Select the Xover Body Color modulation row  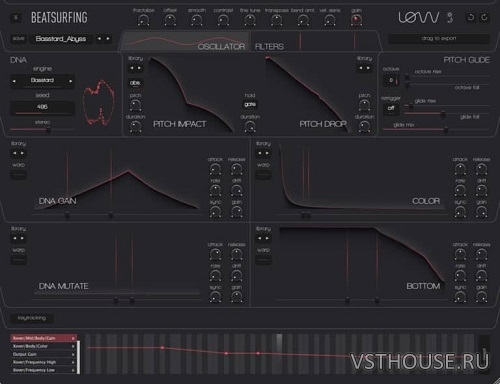44,346
